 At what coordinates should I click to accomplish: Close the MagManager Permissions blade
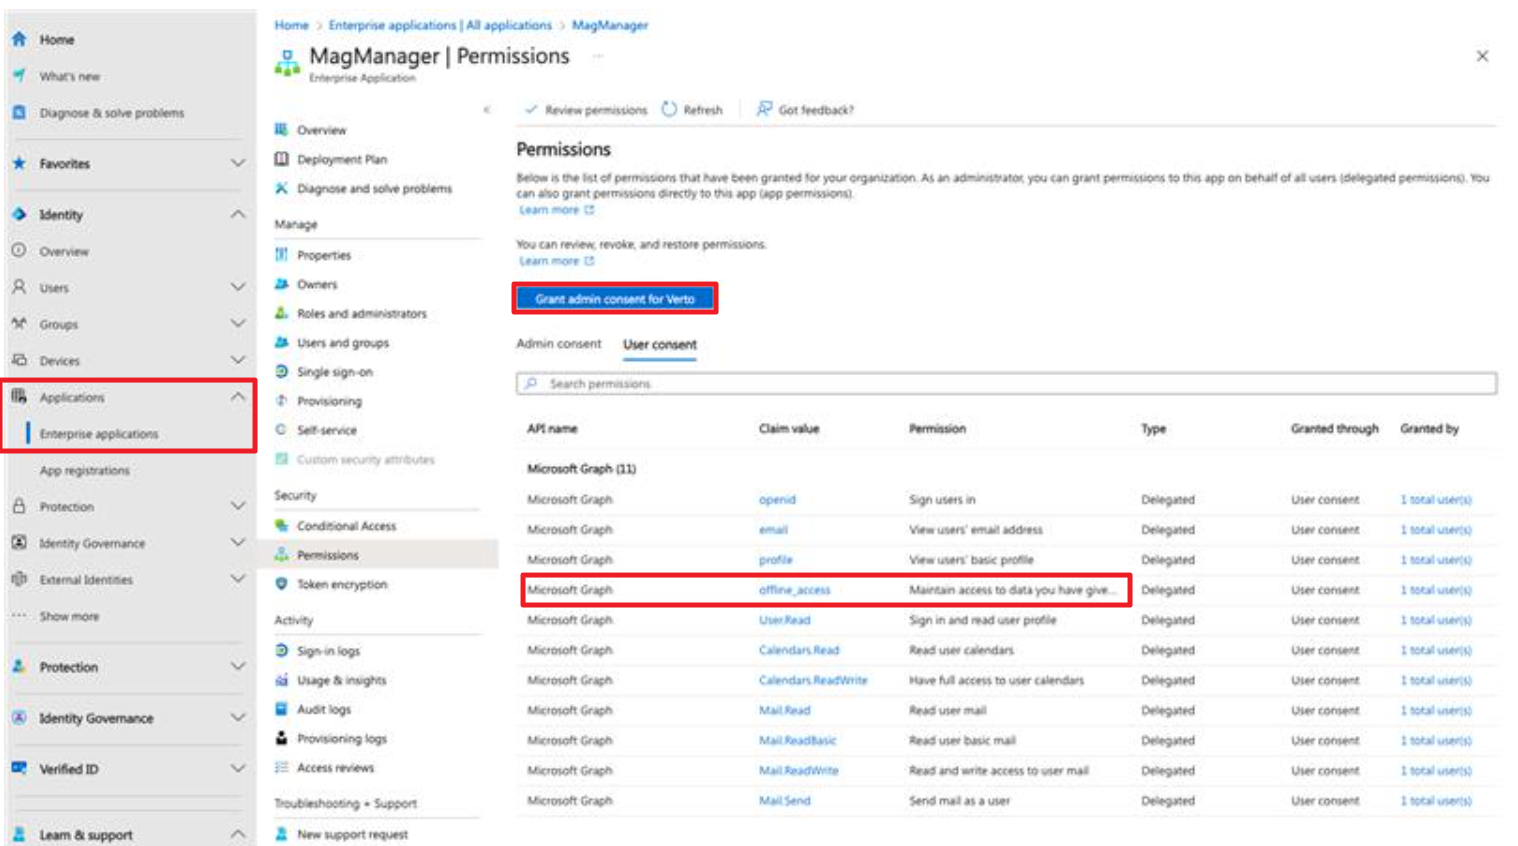coord(1482,56)
